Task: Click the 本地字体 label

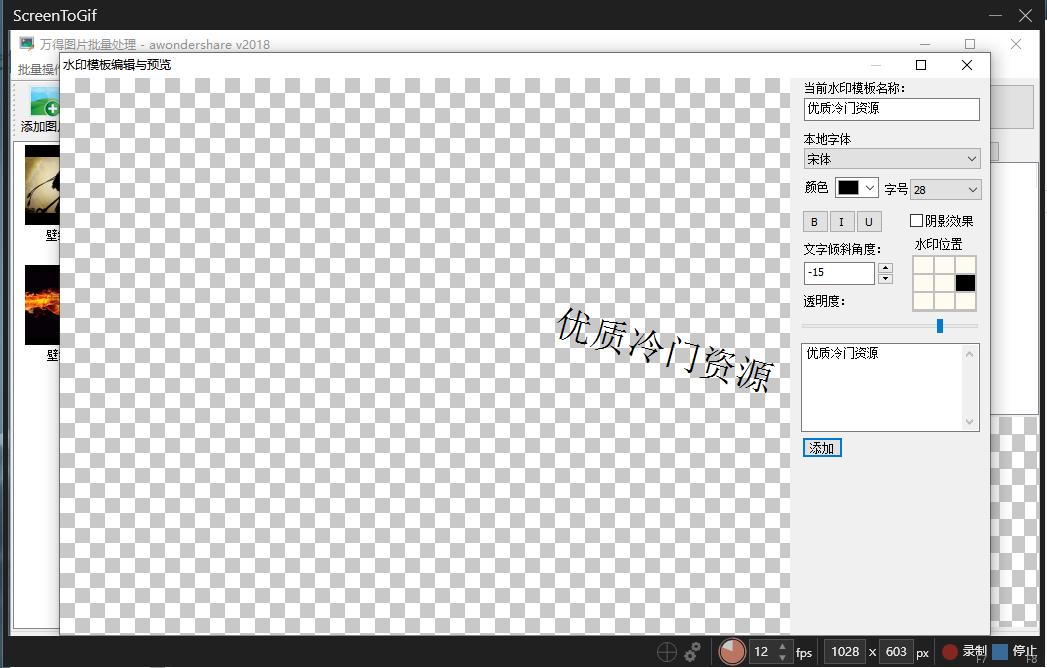Action: pyautogui.click(x=827, y=139)
